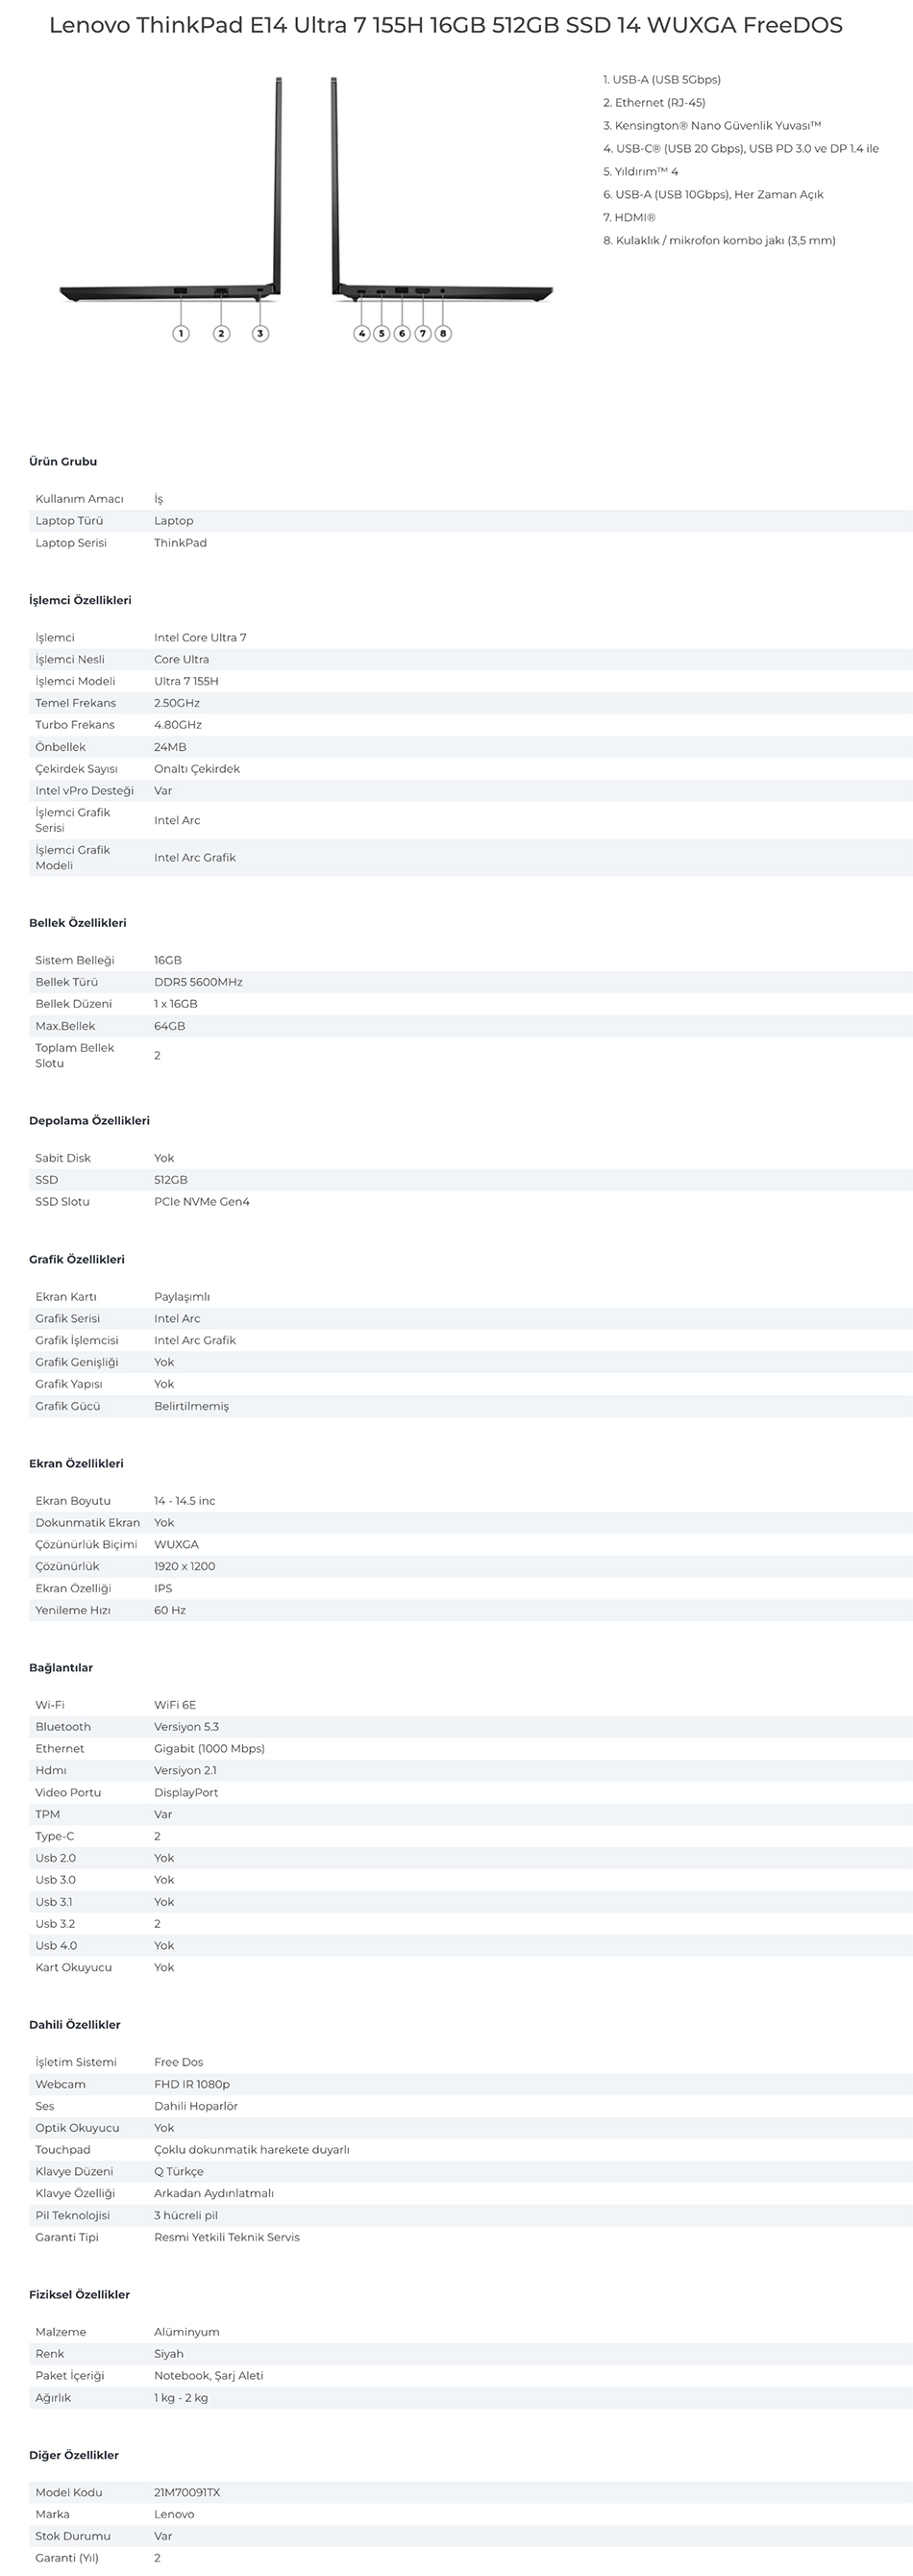Select the 'Alüminyum' material value
Screen dimensions: 913x2576
(x=187, y=2332)
